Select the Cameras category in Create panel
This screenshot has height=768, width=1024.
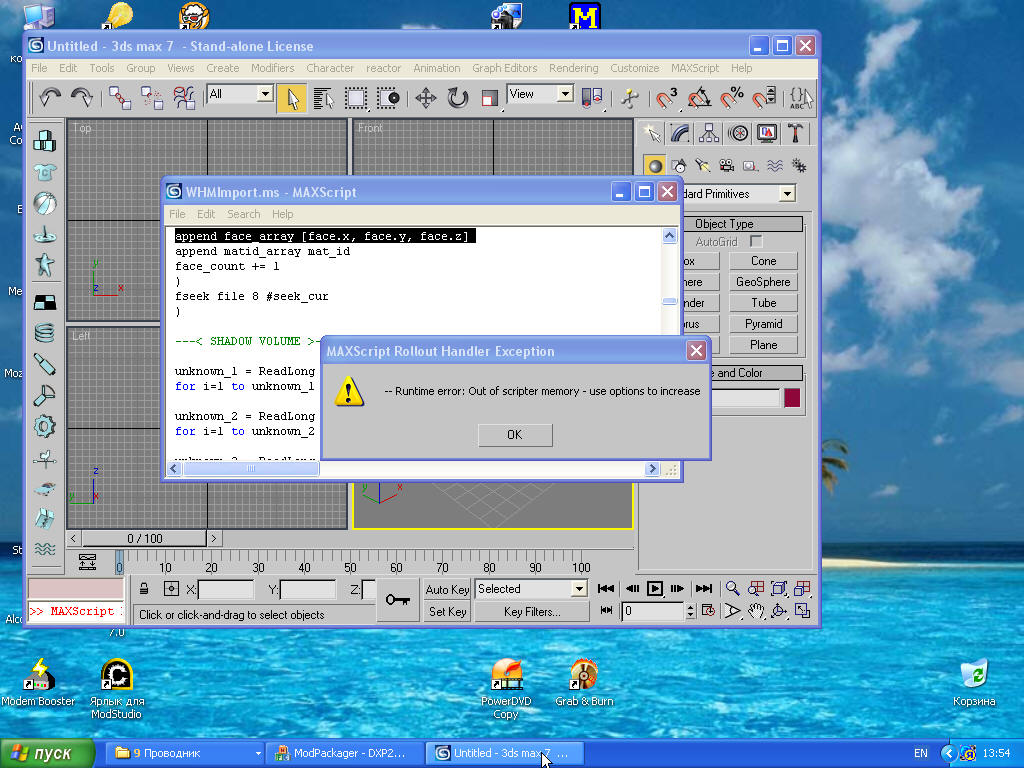[x=726, y=165]
